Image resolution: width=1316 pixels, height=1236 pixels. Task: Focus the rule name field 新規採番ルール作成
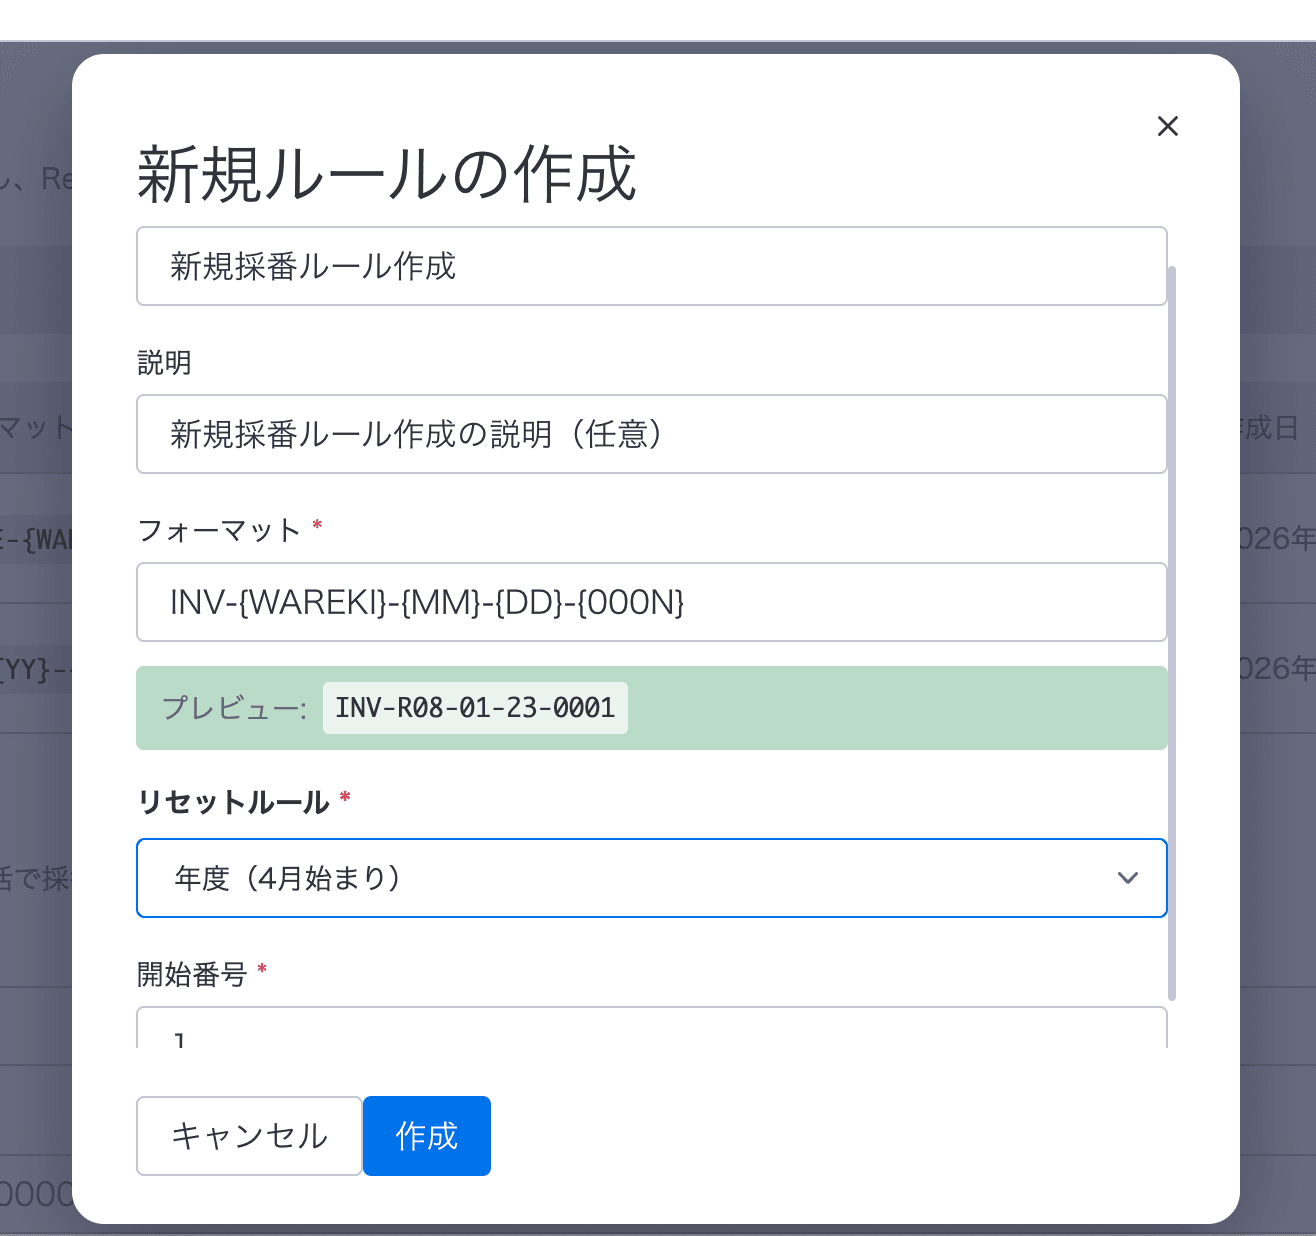[x=651, y=267]
